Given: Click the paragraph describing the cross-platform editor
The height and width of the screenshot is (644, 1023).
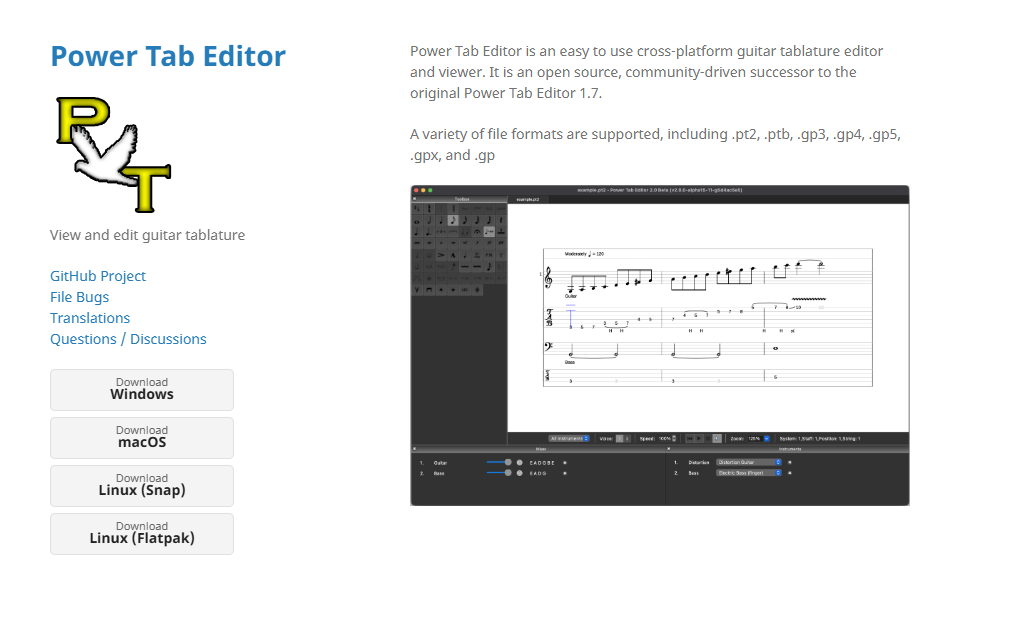Looking at the screenshot, I should click(647, 72).
